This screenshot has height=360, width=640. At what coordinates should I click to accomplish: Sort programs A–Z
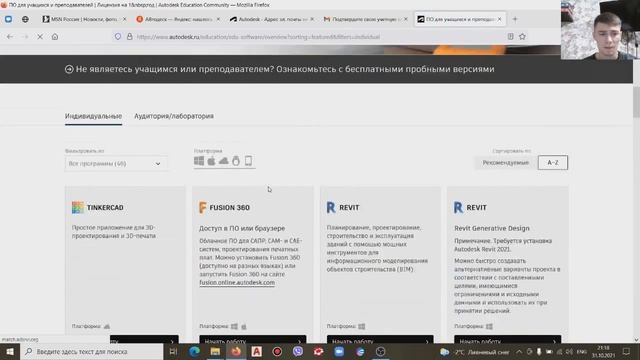click(553, 162)
